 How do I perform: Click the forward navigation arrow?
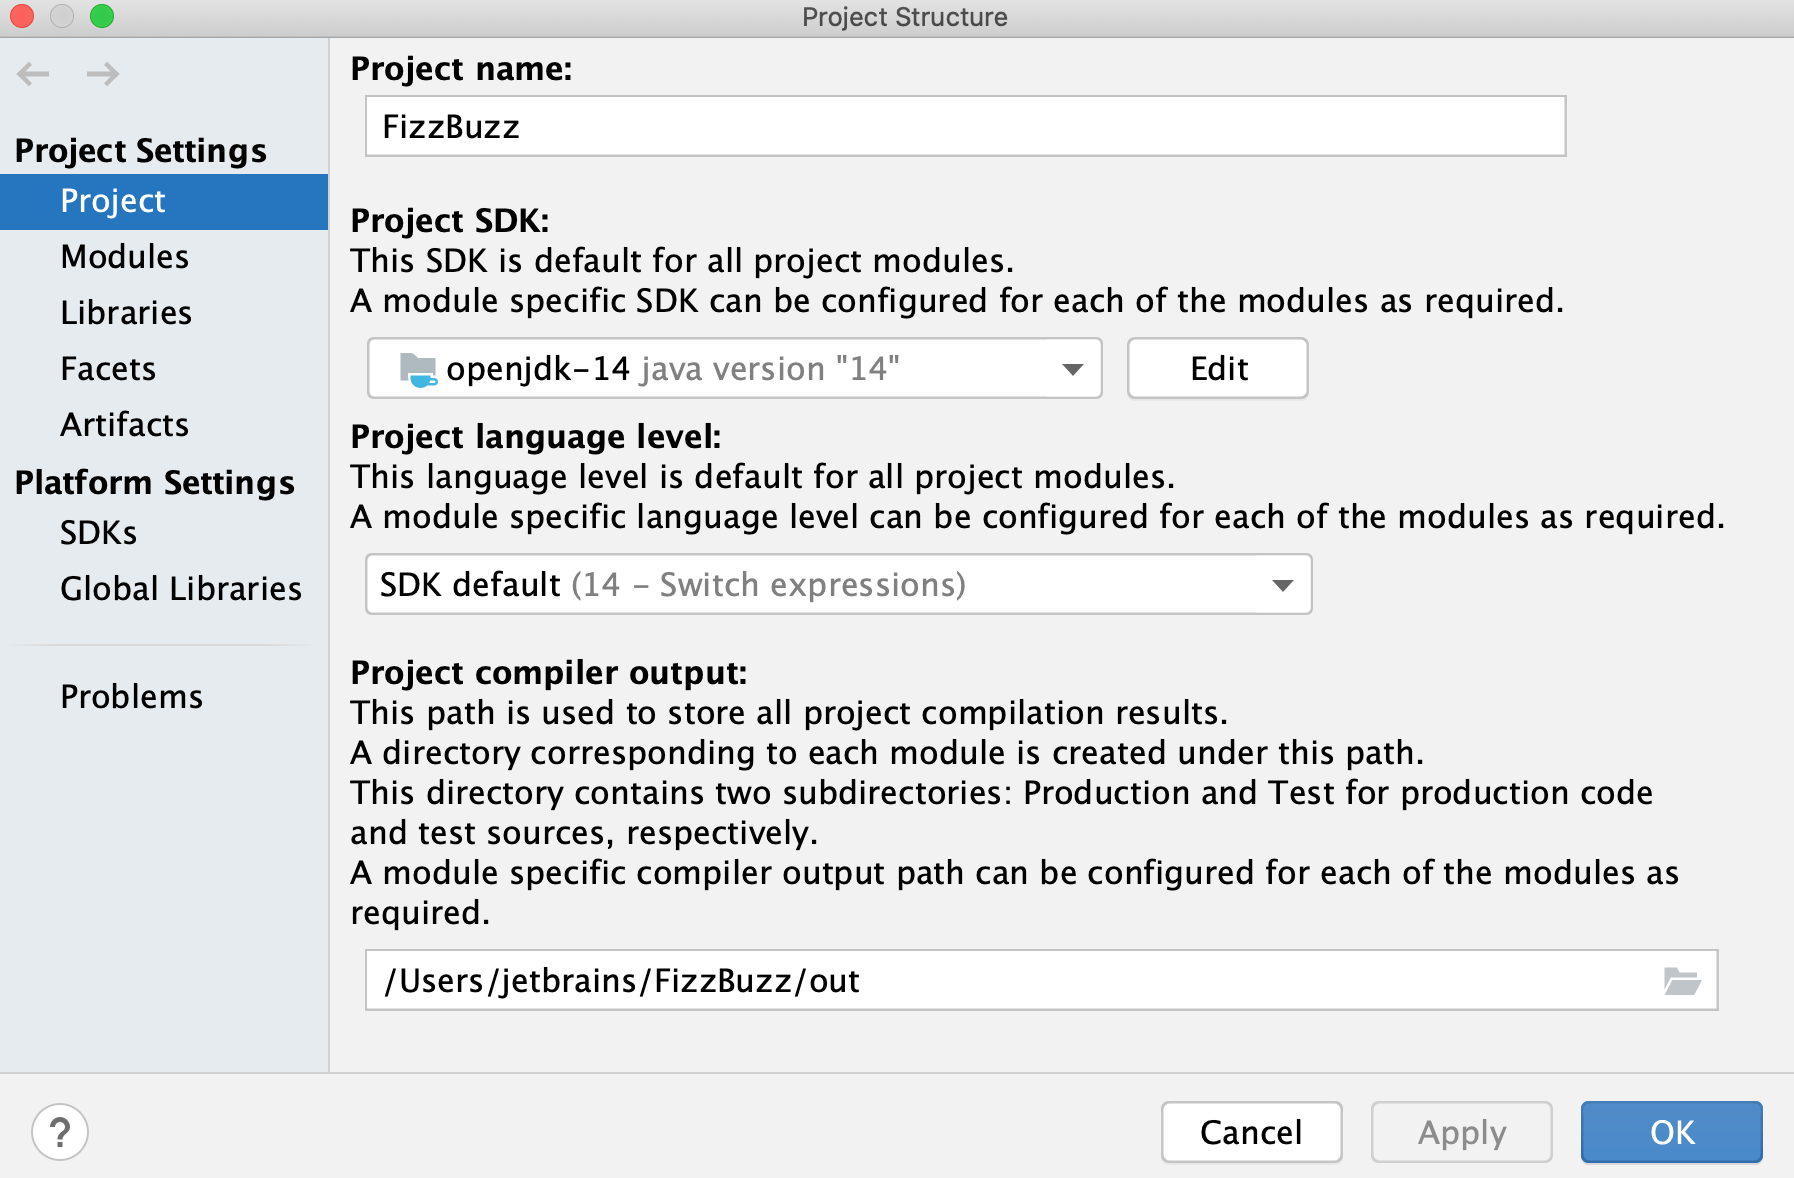tap(103, 74)
